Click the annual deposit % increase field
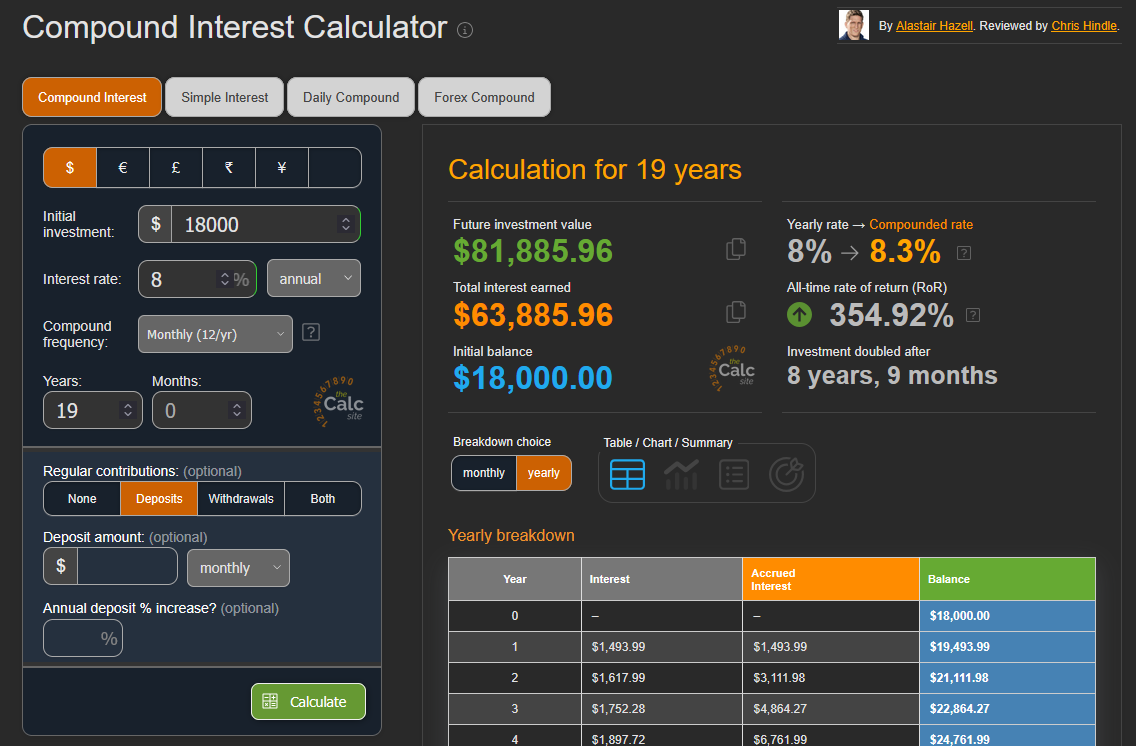This screenshot has width=1136, height=746. pyautogui.click(x=83, y=638)
